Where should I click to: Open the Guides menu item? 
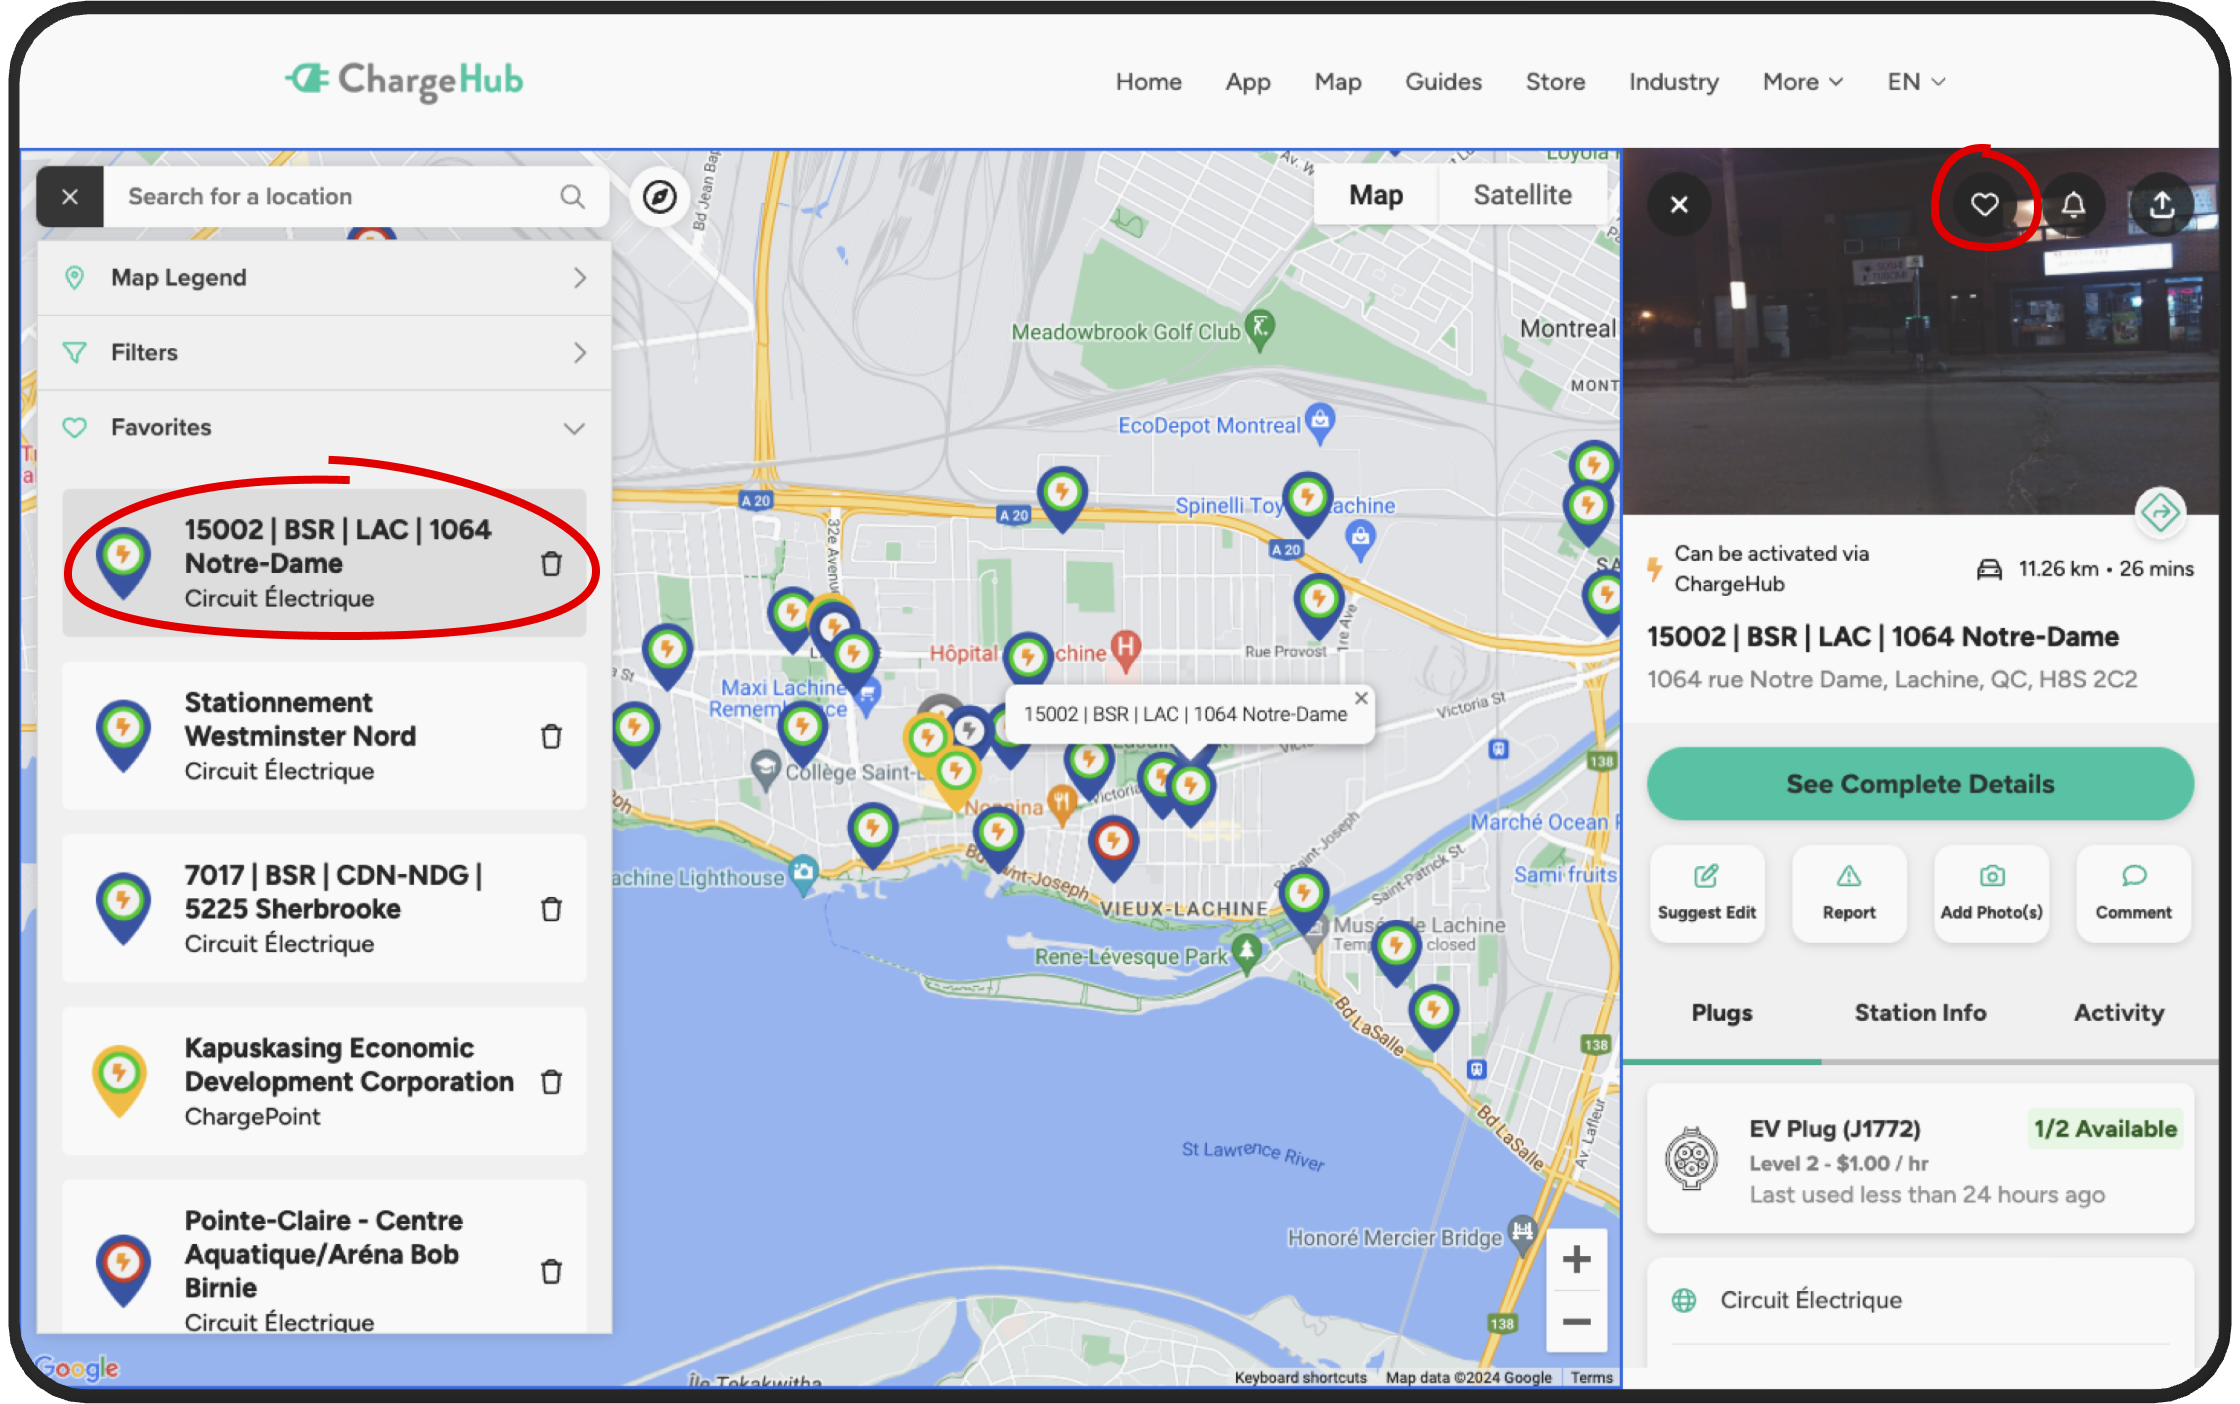click(1443, 81)
